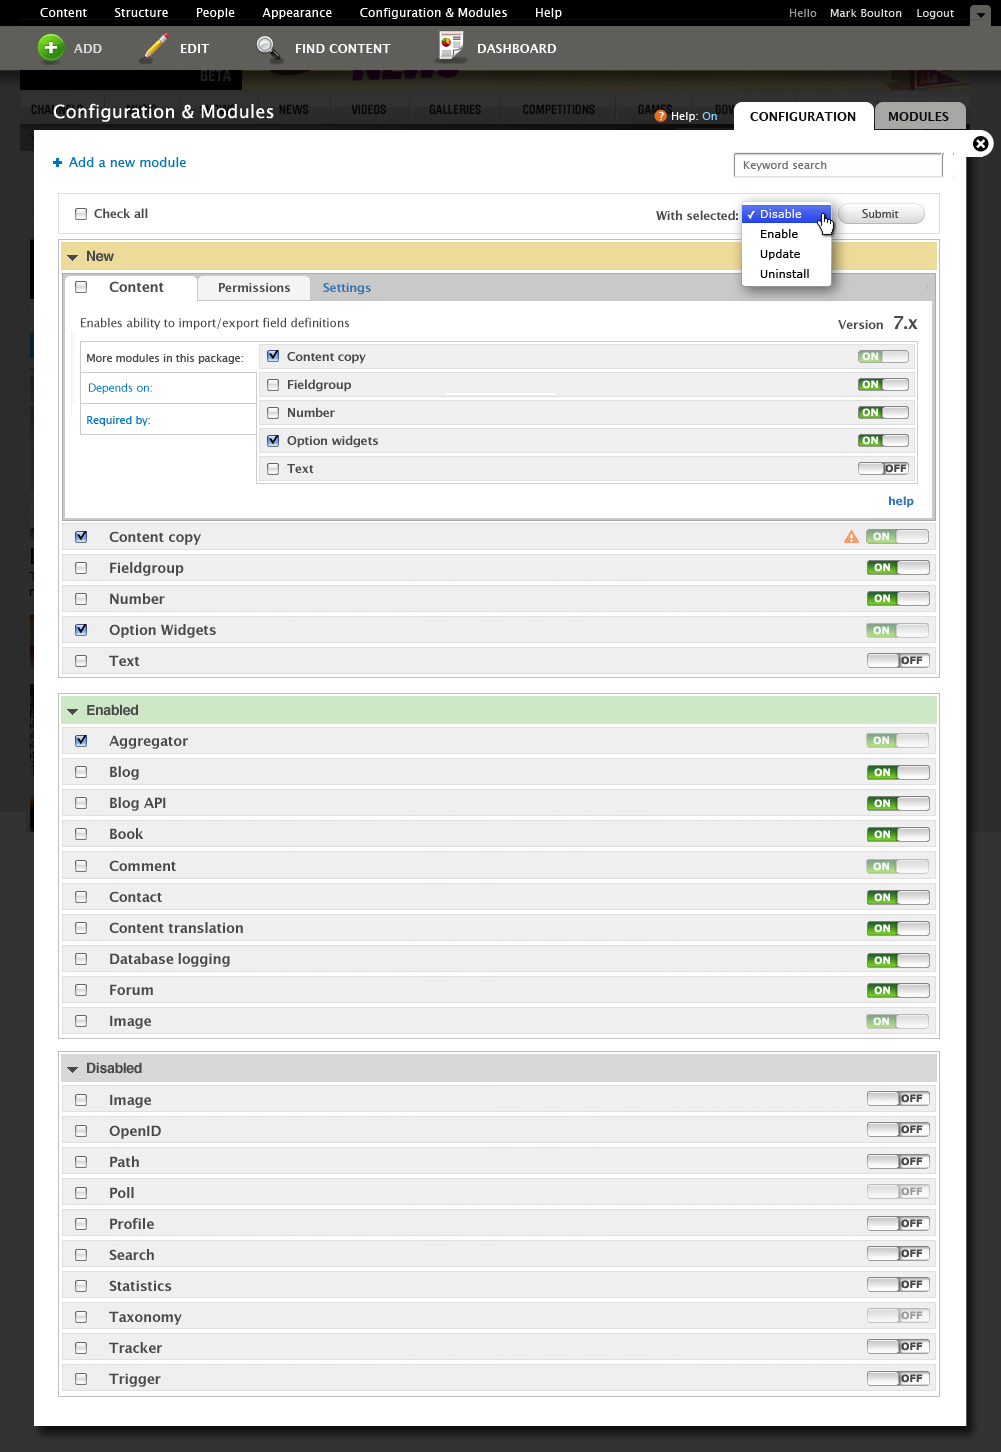Open the Permissions tab
Screen dimensions: 1001x1452
pyautogui.click(x=254, y=288)
